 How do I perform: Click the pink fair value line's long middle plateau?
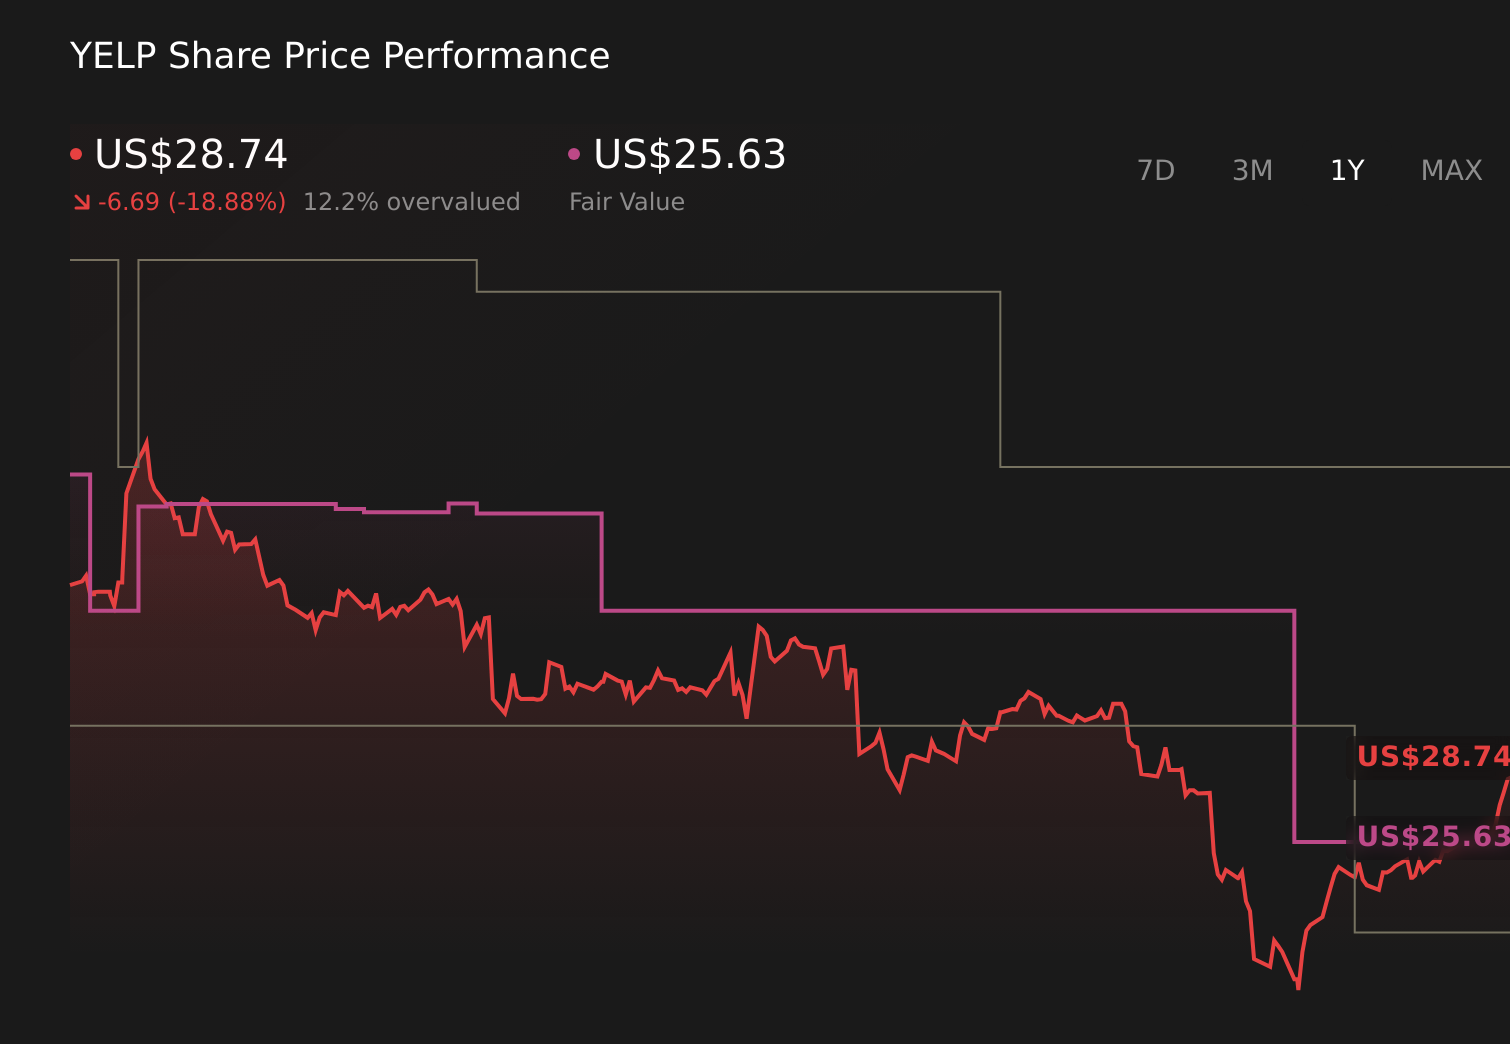948,610
